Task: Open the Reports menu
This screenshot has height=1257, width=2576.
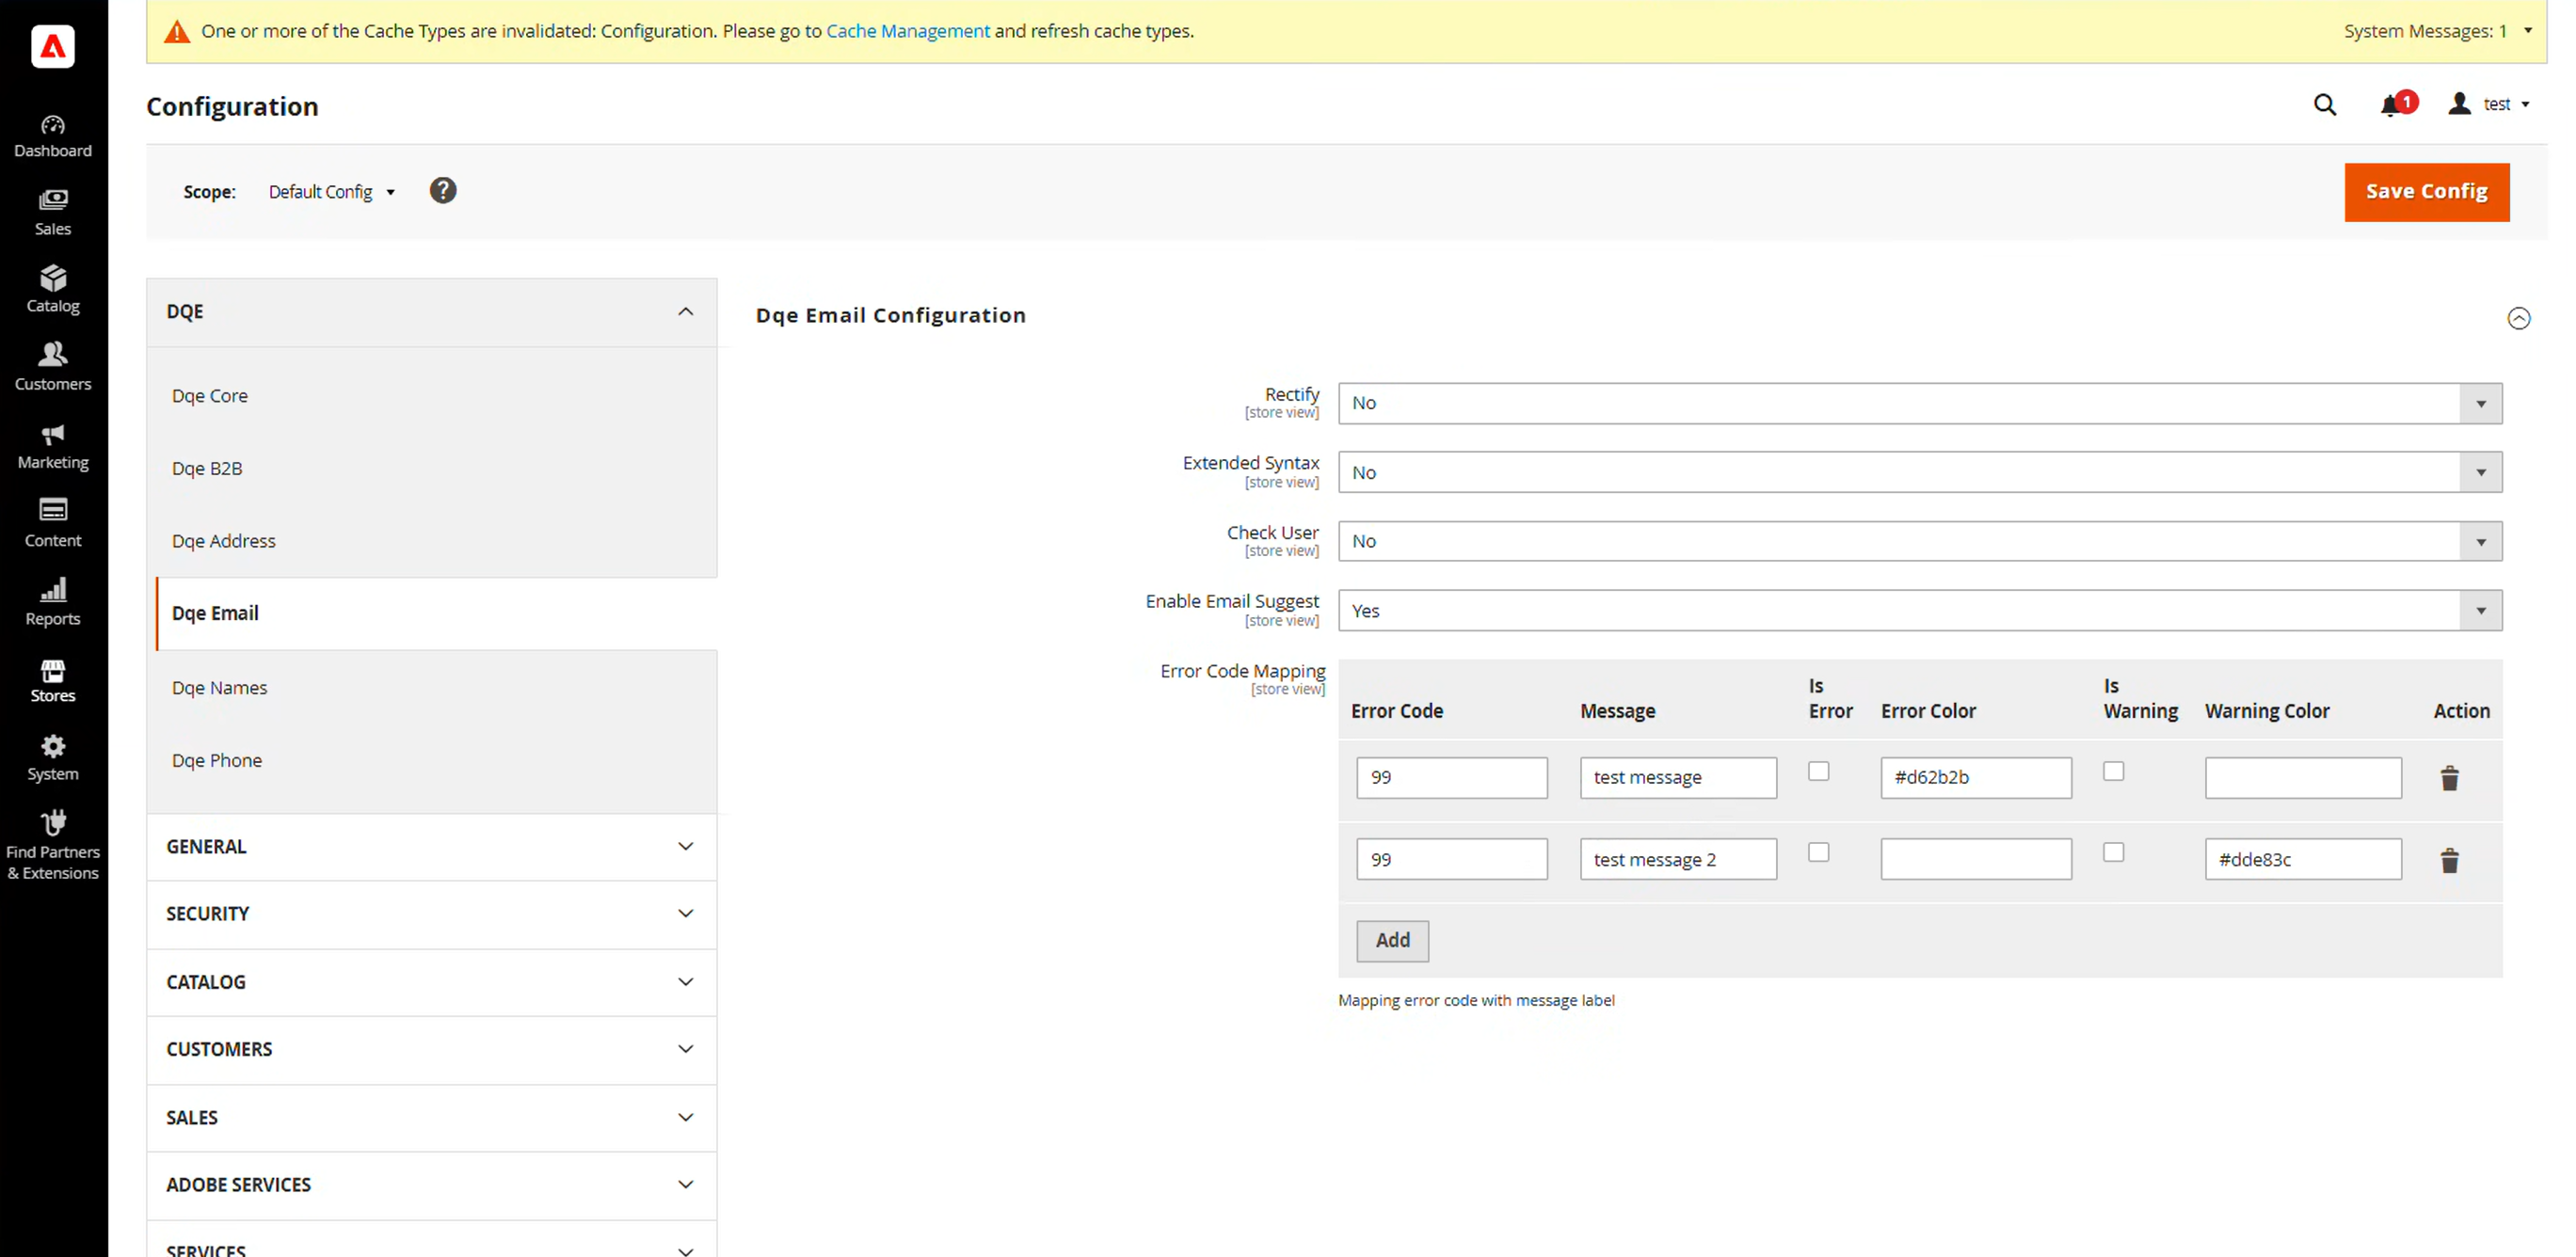Action: (53, 602)
